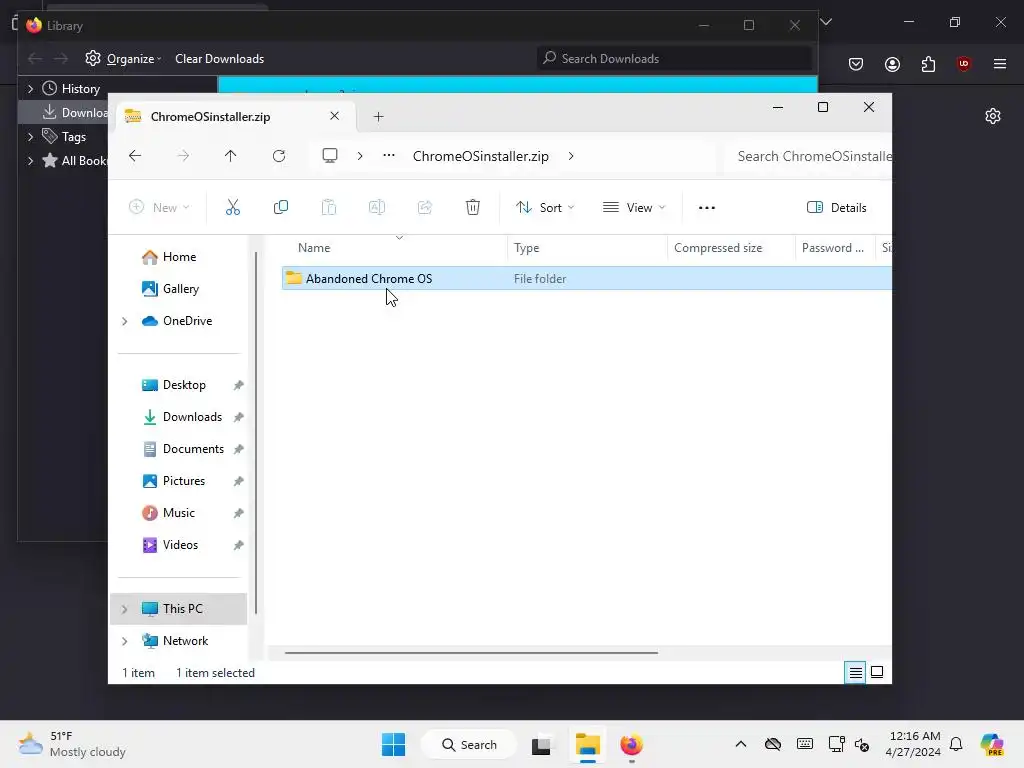Expand Network tree node
The height and width of the screenshot is (768, 1024).
[x=125, y=641]
